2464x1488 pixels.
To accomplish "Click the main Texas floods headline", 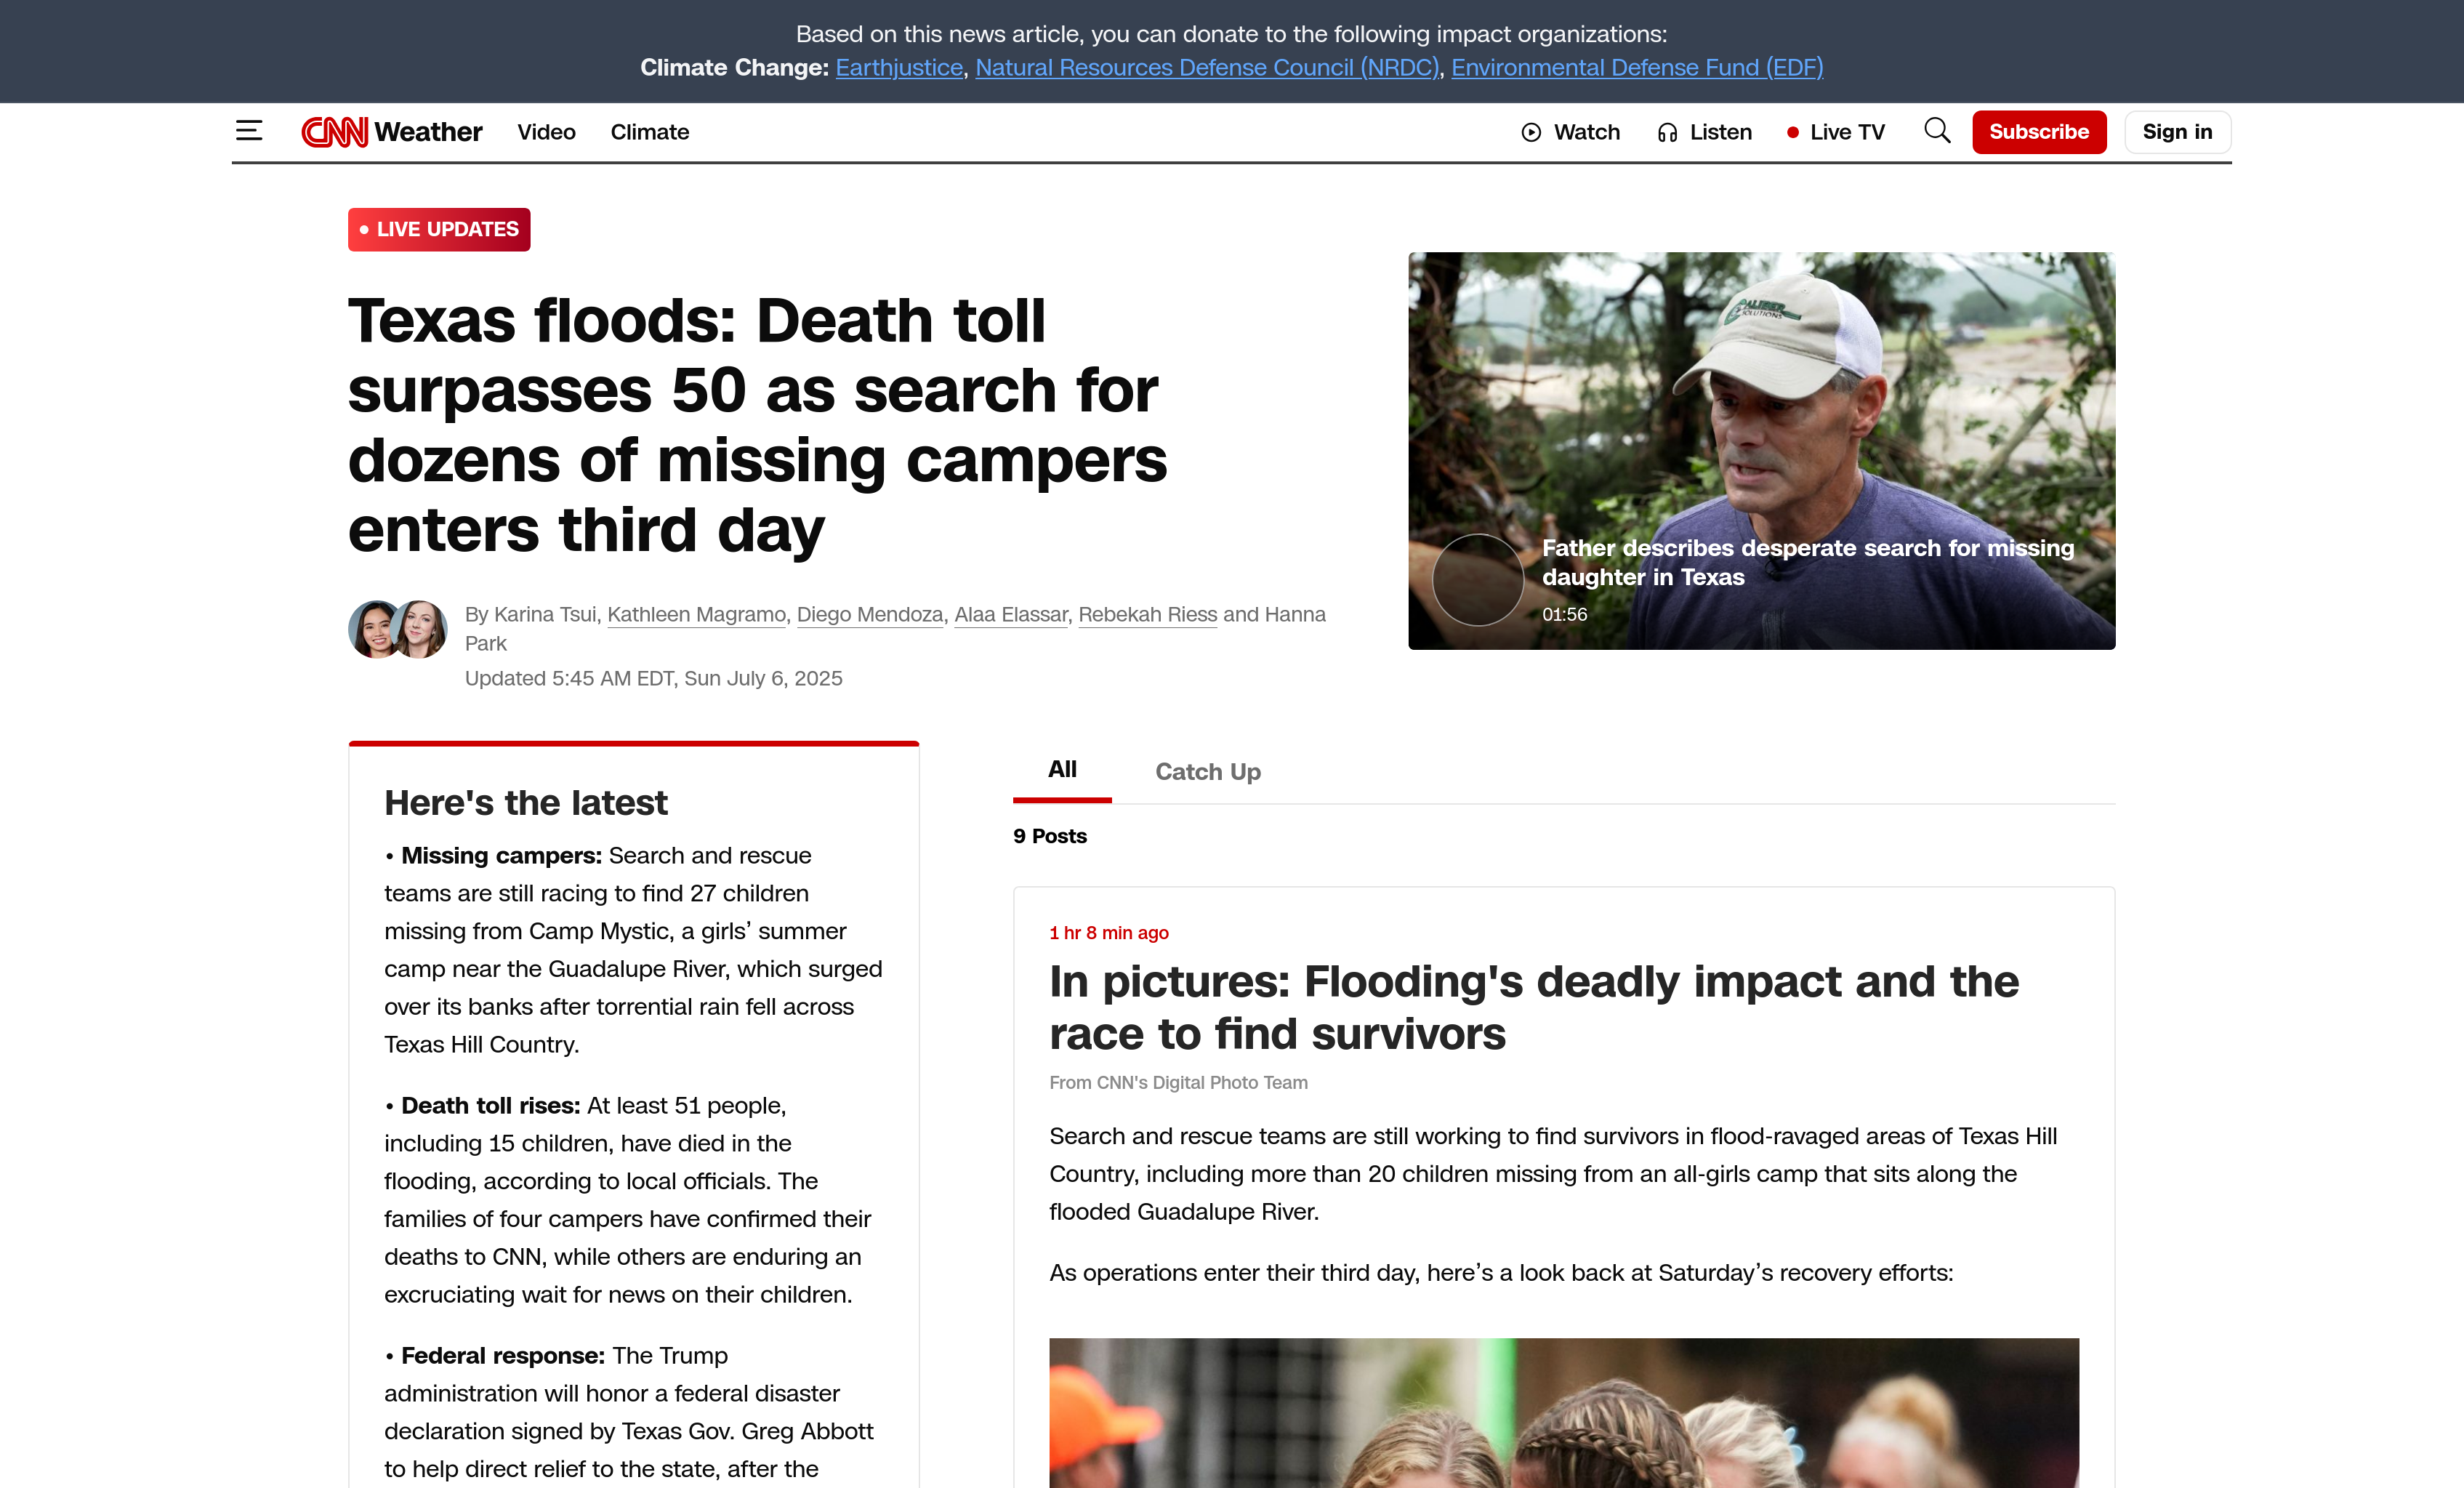I will click(757, 425).
